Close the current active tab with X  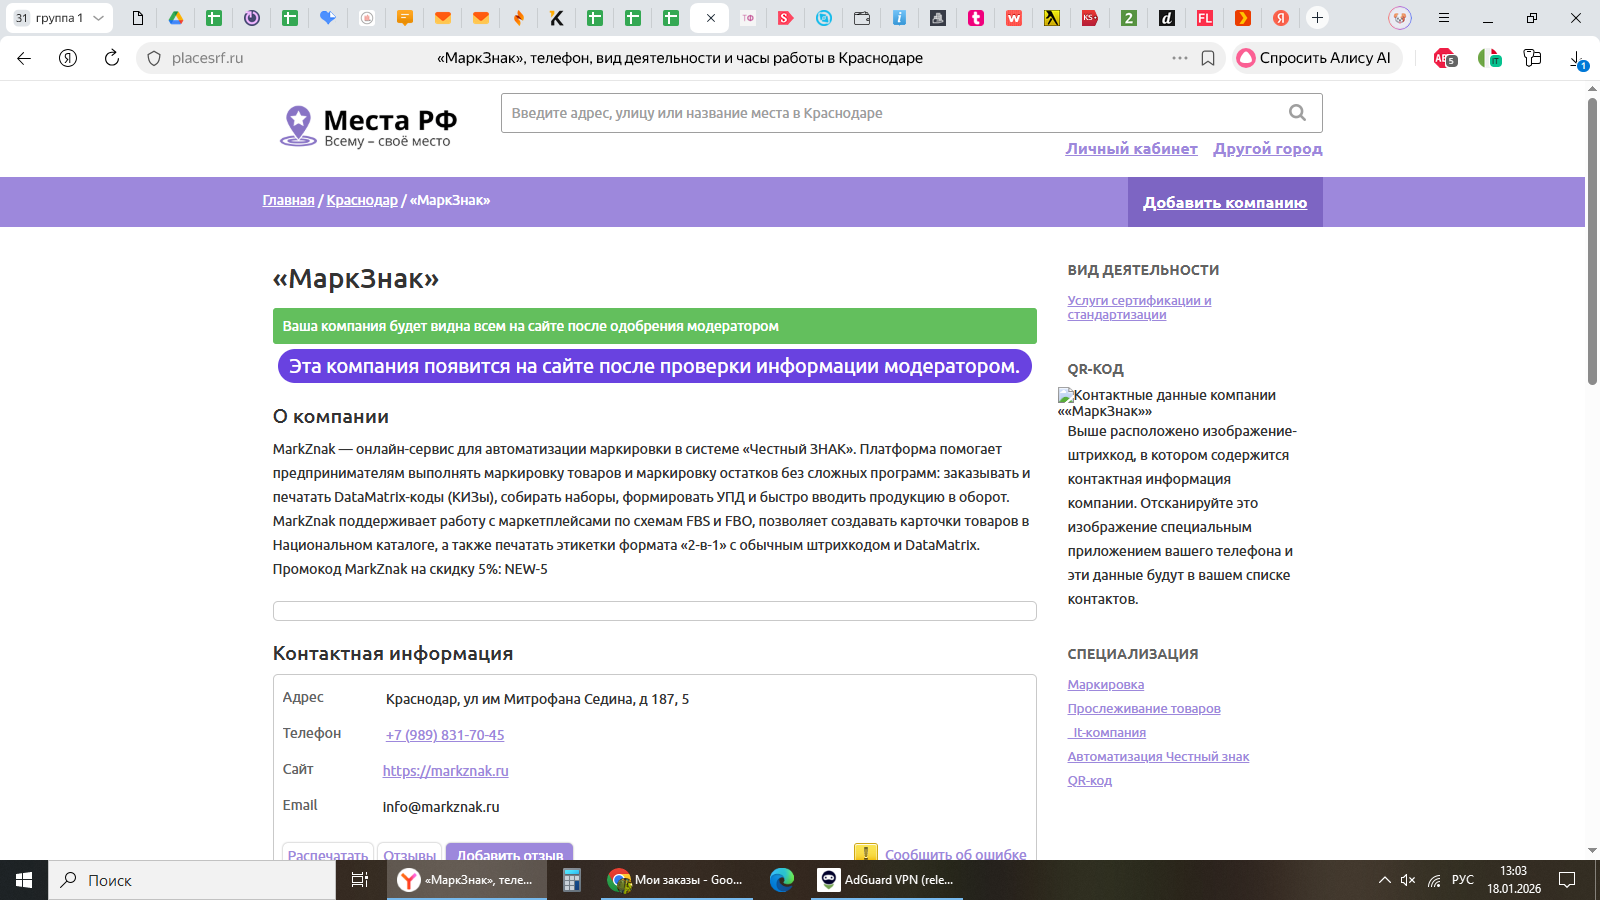[x=710, y=18]
